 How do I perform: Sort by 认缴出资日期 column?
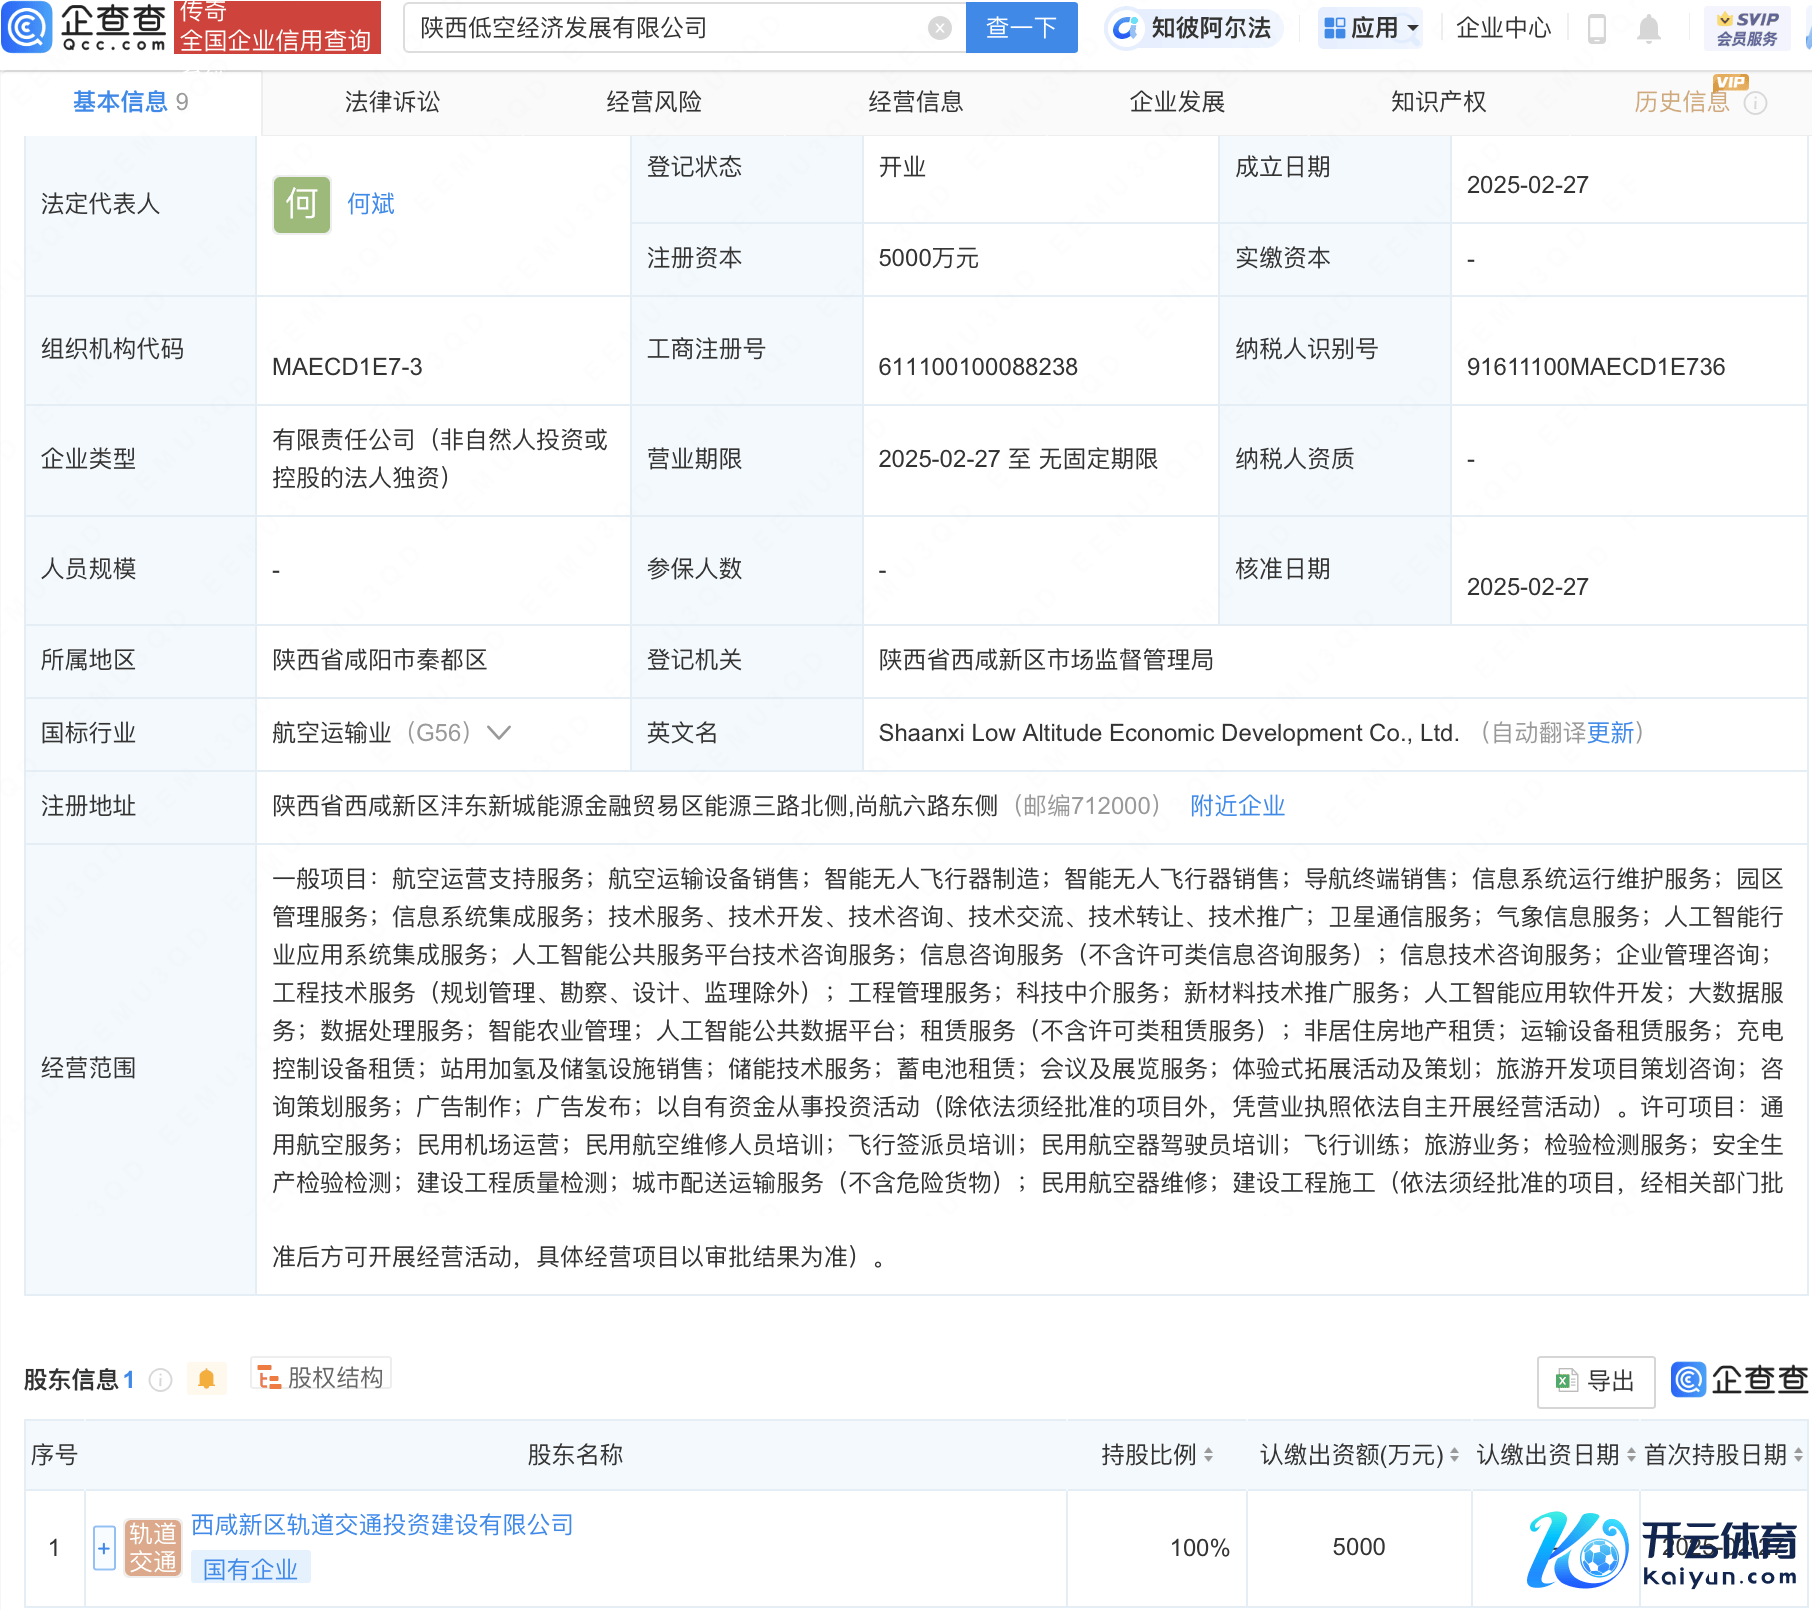[1631, 1455]
